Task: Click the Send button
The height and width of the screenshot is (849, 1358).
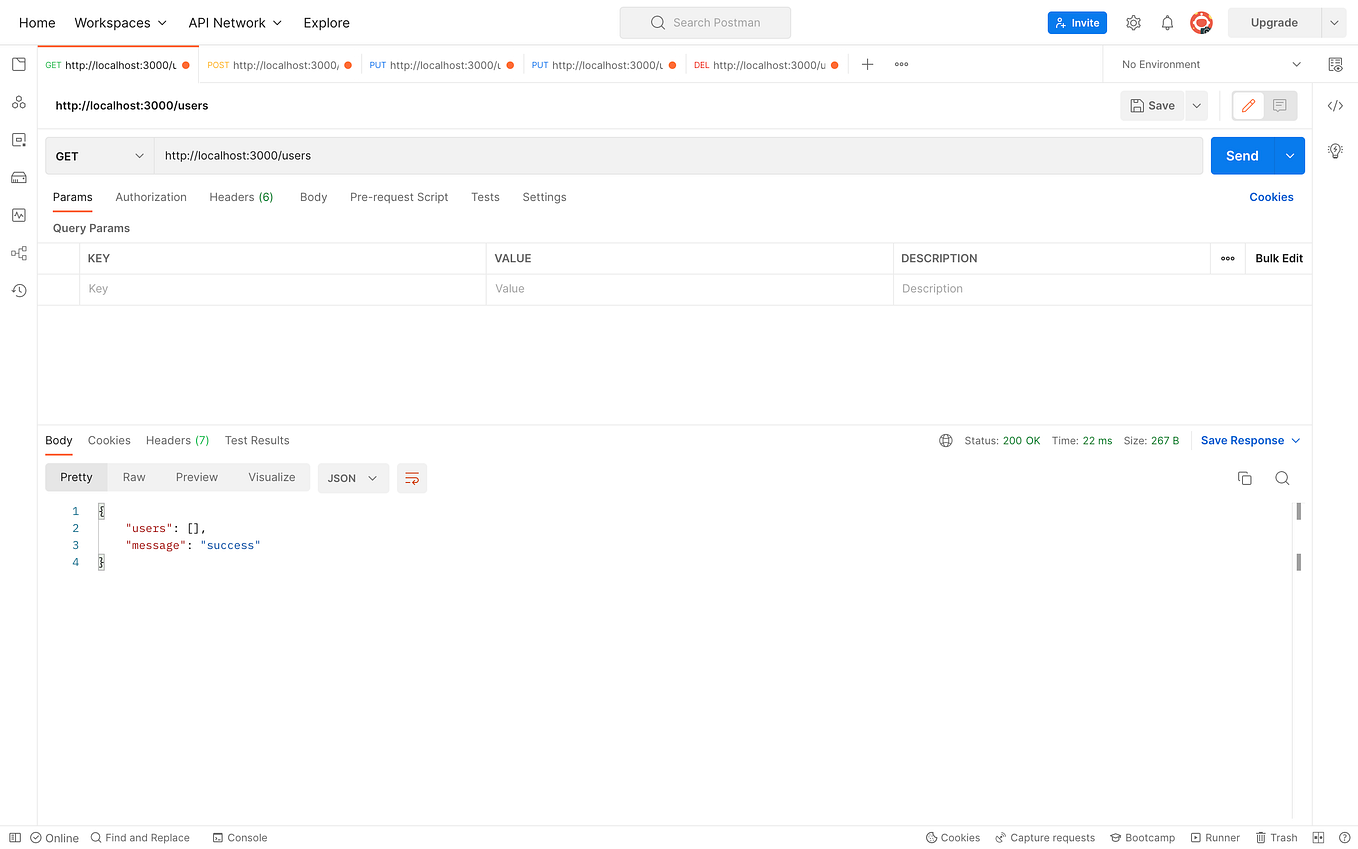Action: (1241, 155)
